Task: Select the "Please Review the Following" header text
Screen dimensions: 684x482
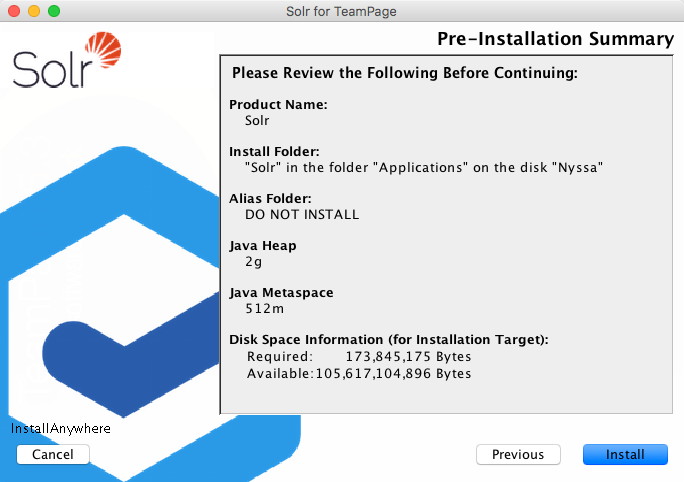Action: click(404, 73)
